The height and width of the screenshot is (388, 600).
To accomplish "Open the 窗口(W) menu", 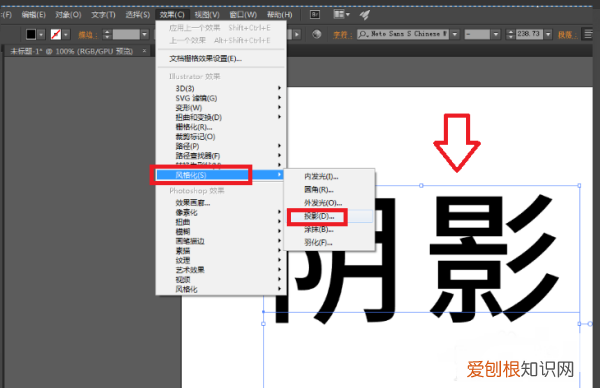I will (x=243, y=15).
